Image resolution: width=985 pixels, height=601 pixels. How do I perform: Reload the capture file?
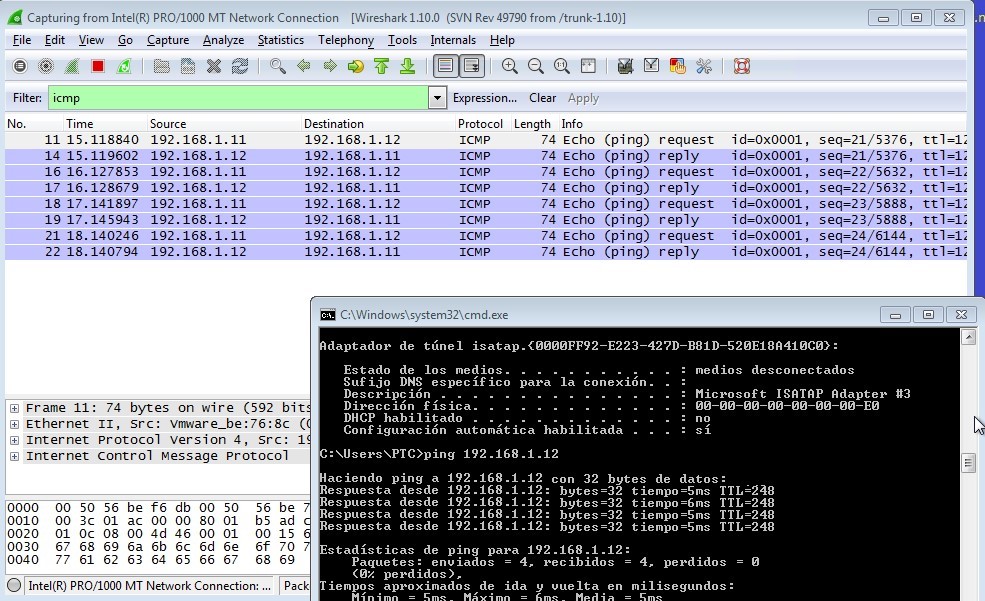240,66
